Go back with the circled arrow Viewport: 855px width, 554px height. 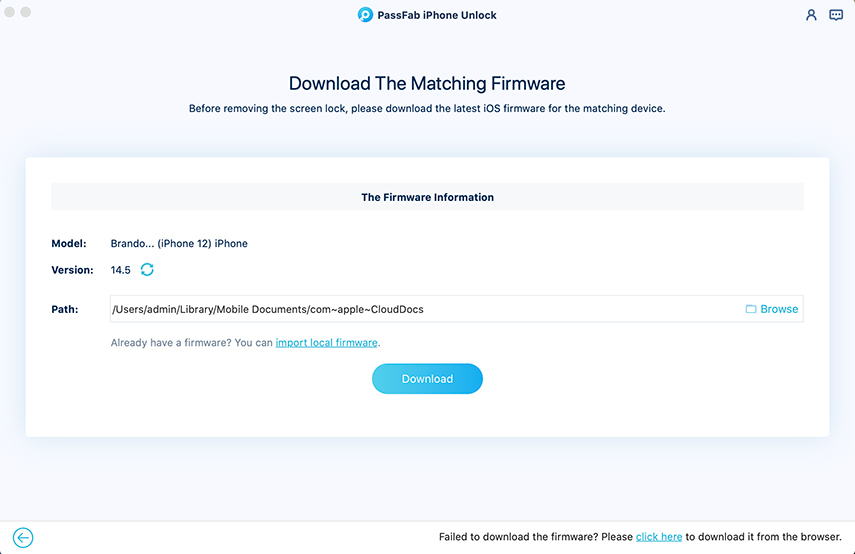[23, 537]
